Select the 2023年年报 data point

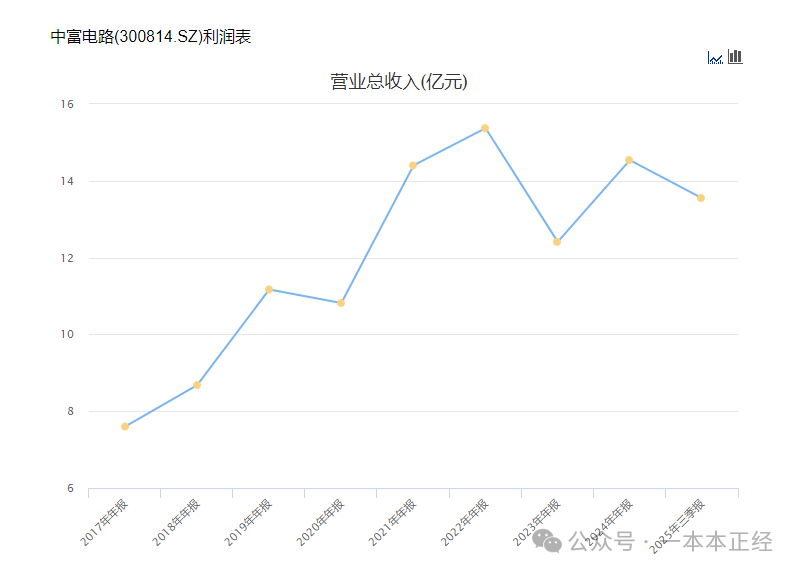pos(557,242)
